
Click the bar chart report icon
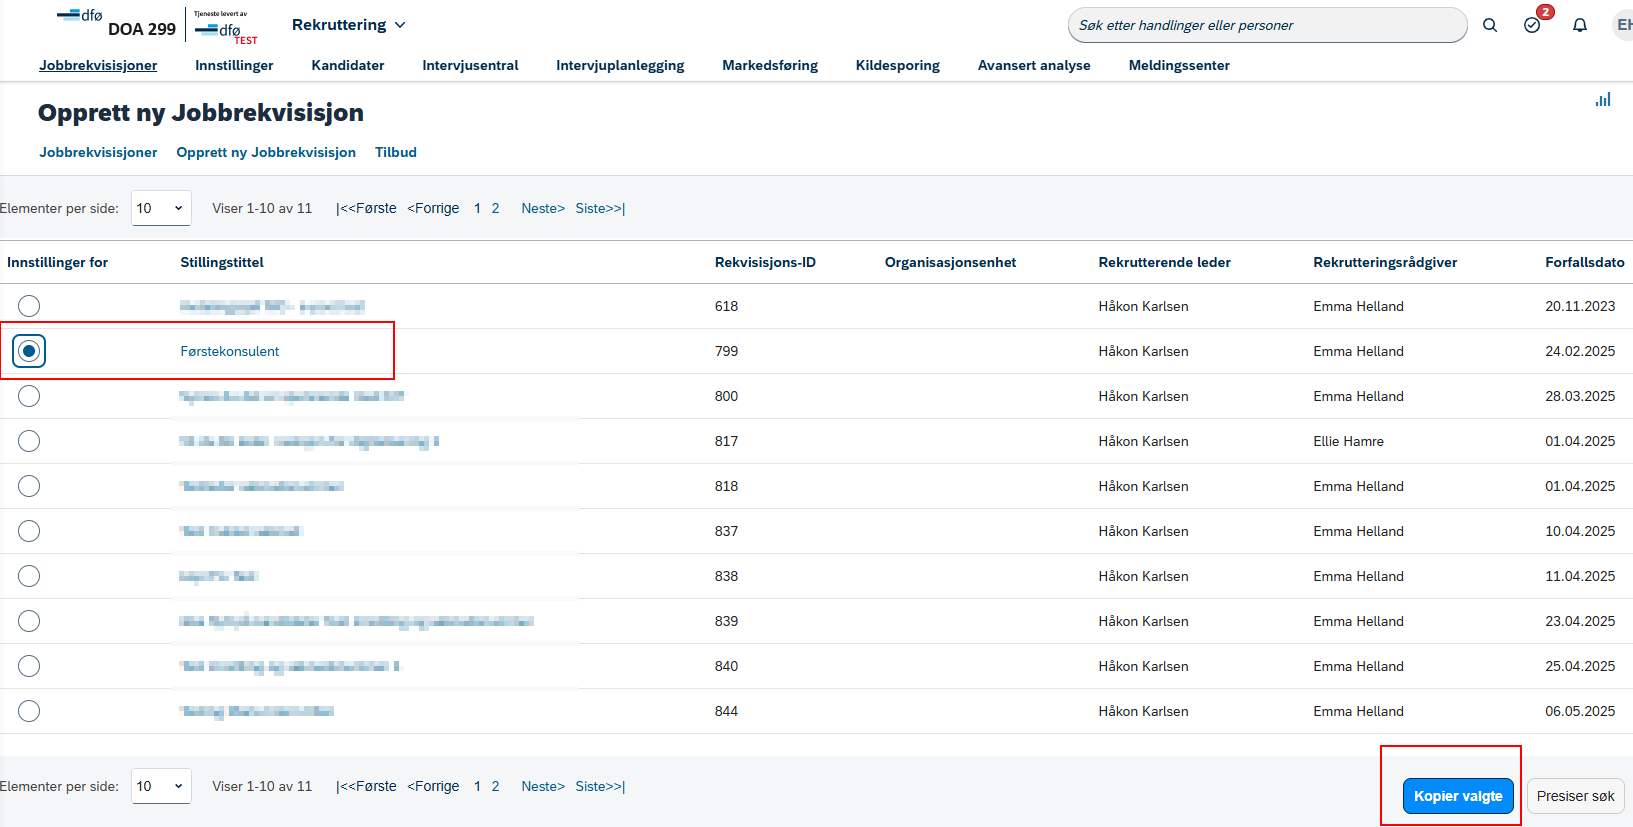click(1603, 99)
